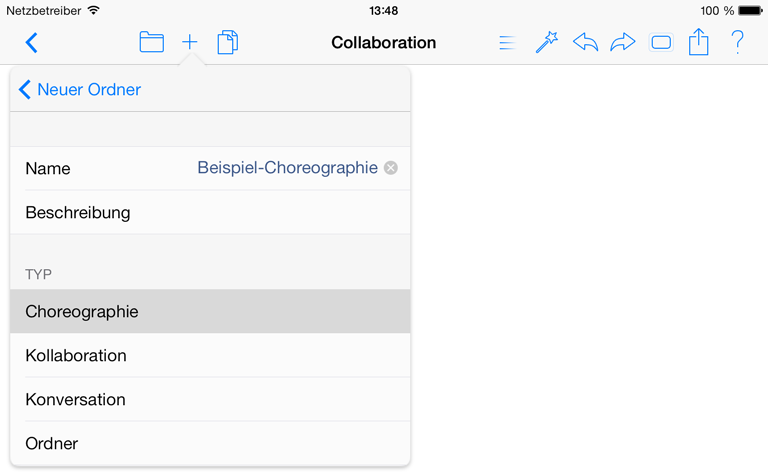
Task: Tap the plus add icon
Action: tap(190, 42)
